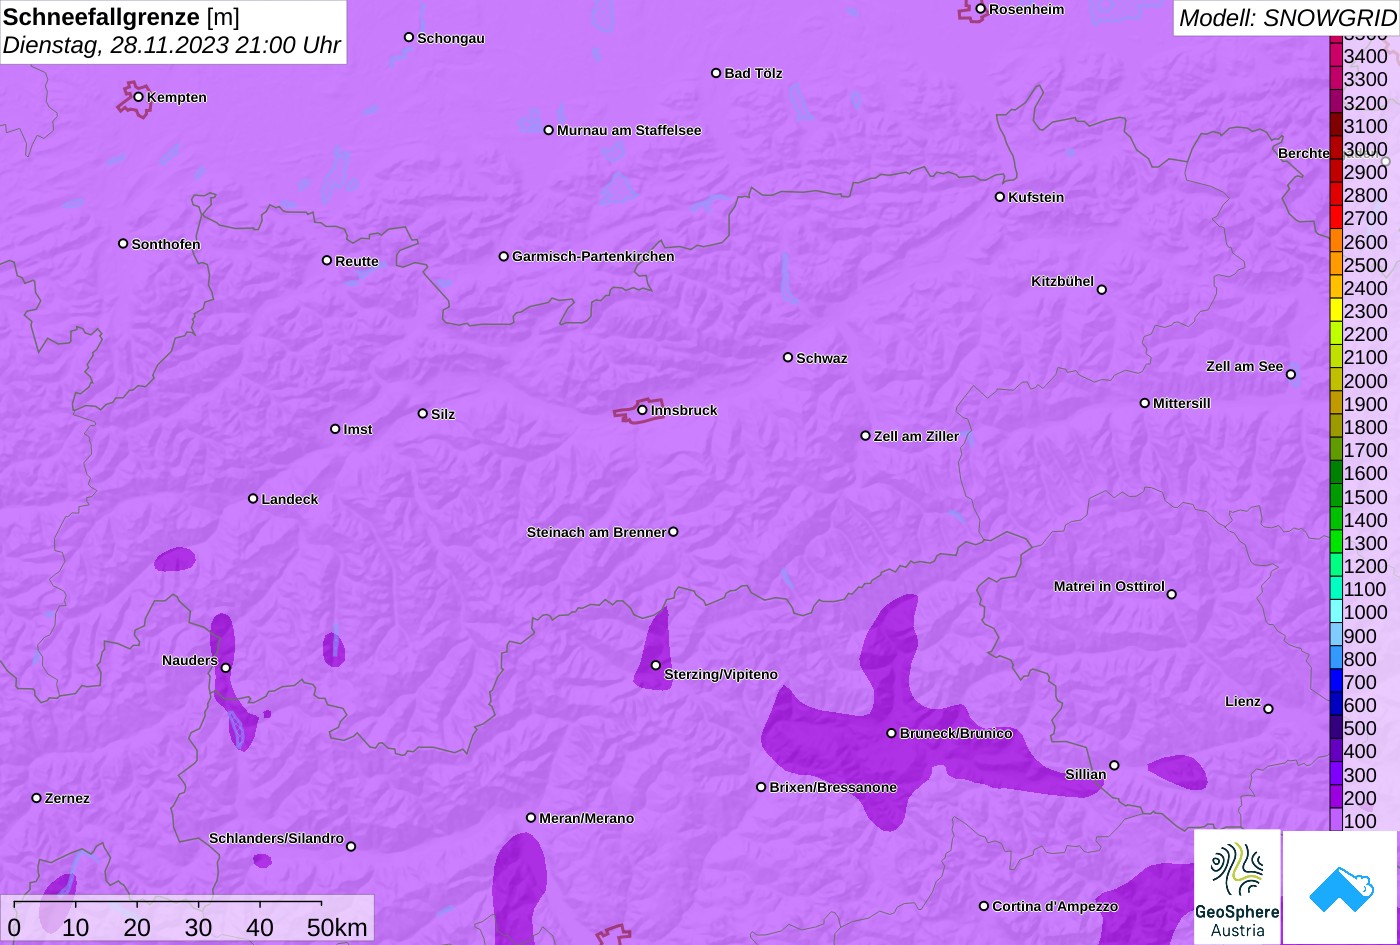Viewport: 1400px width, 945px height.
Task: Click the Zernez location dot
Action: coord(37,798)
